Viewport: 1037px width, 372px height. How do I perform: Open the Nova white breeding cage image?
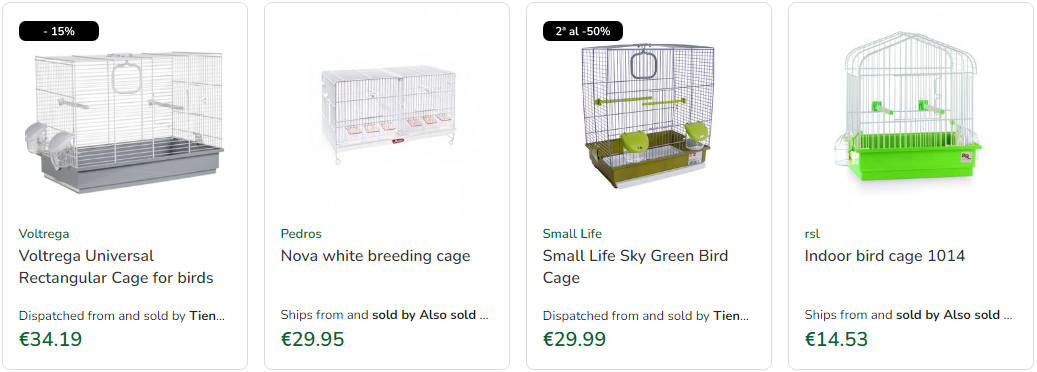[x=387, y=114]
